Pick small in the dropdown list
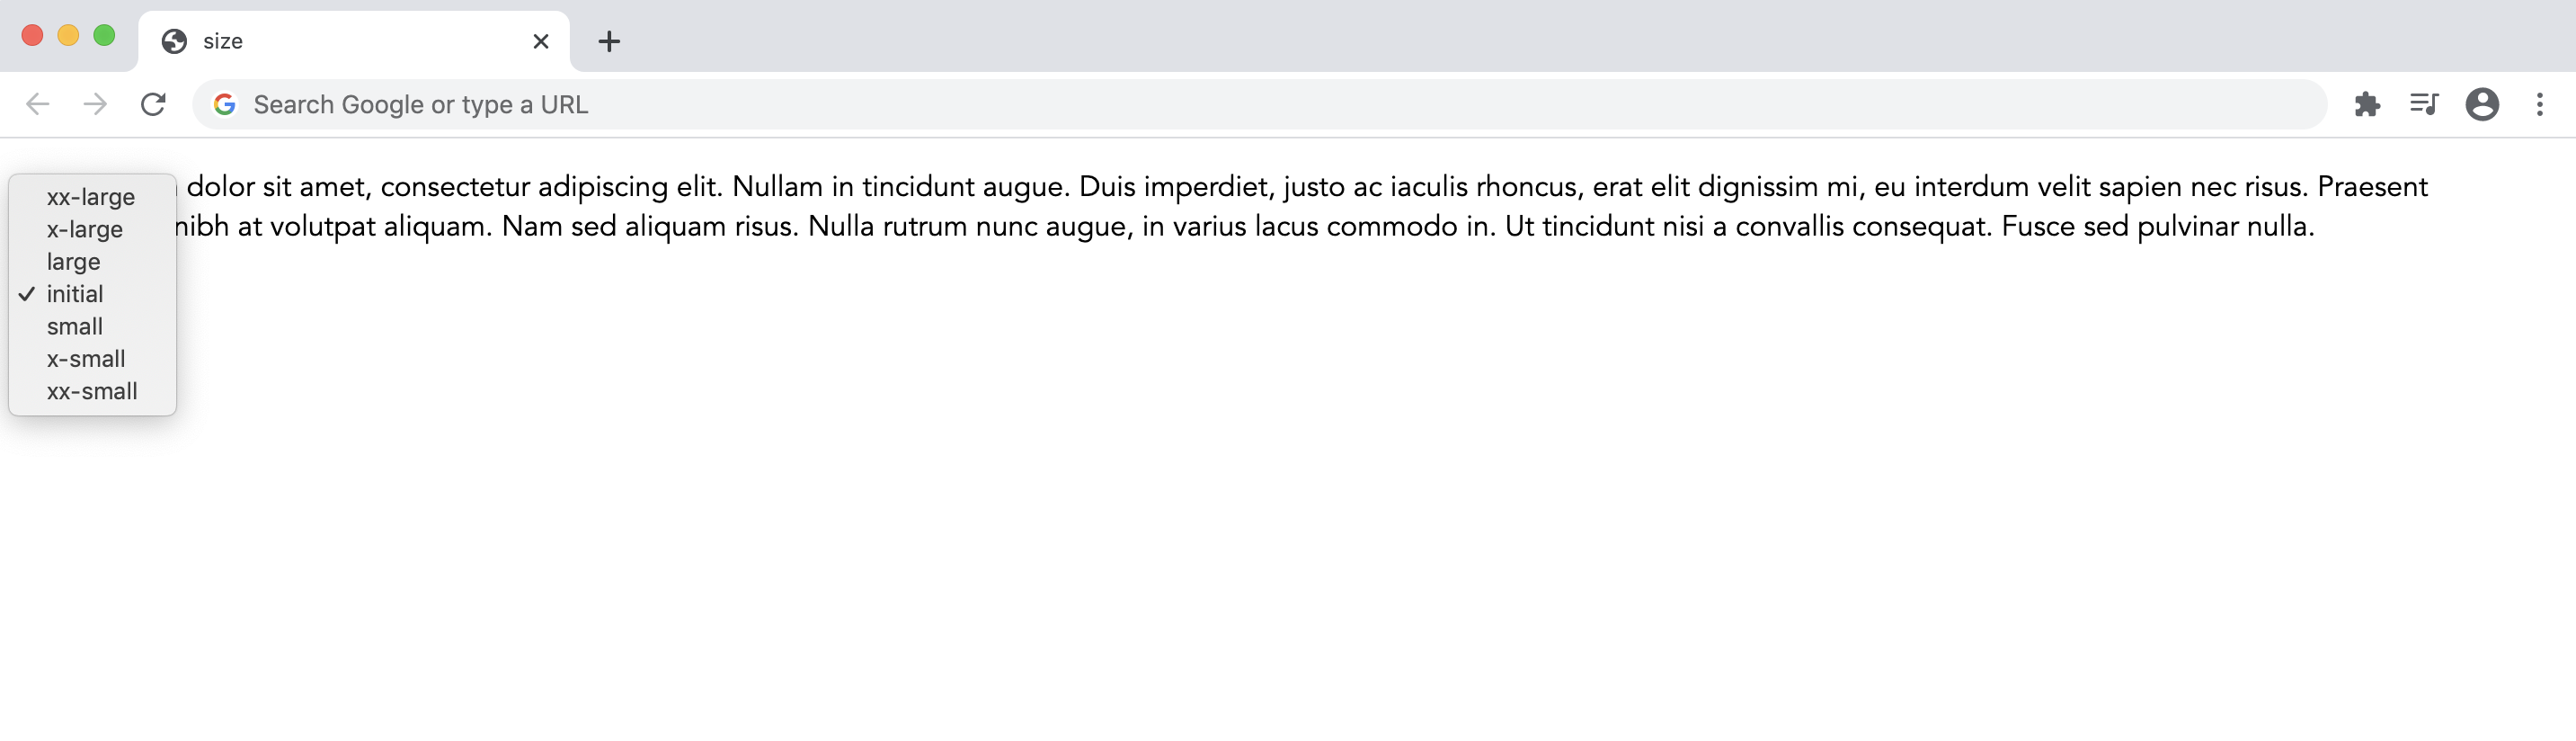Viewport: 2576px width, 741px height. point(75,327)
